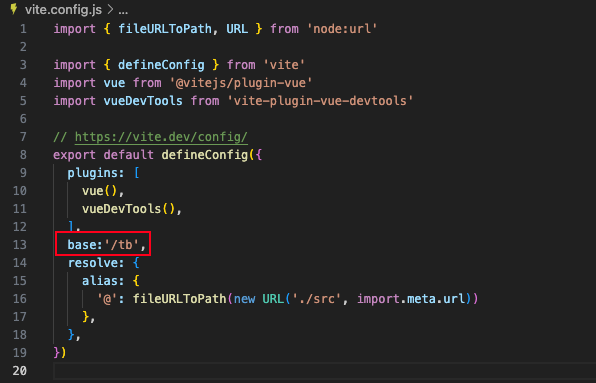The image size is (596, 383).
Task: Click line number 13 in the gutter
Action: (x=20, y=245)
